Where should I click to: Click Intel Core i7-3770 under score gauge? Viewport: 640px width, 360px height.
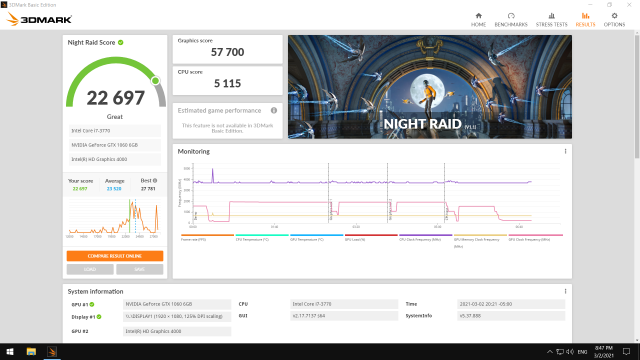point(115,131)
